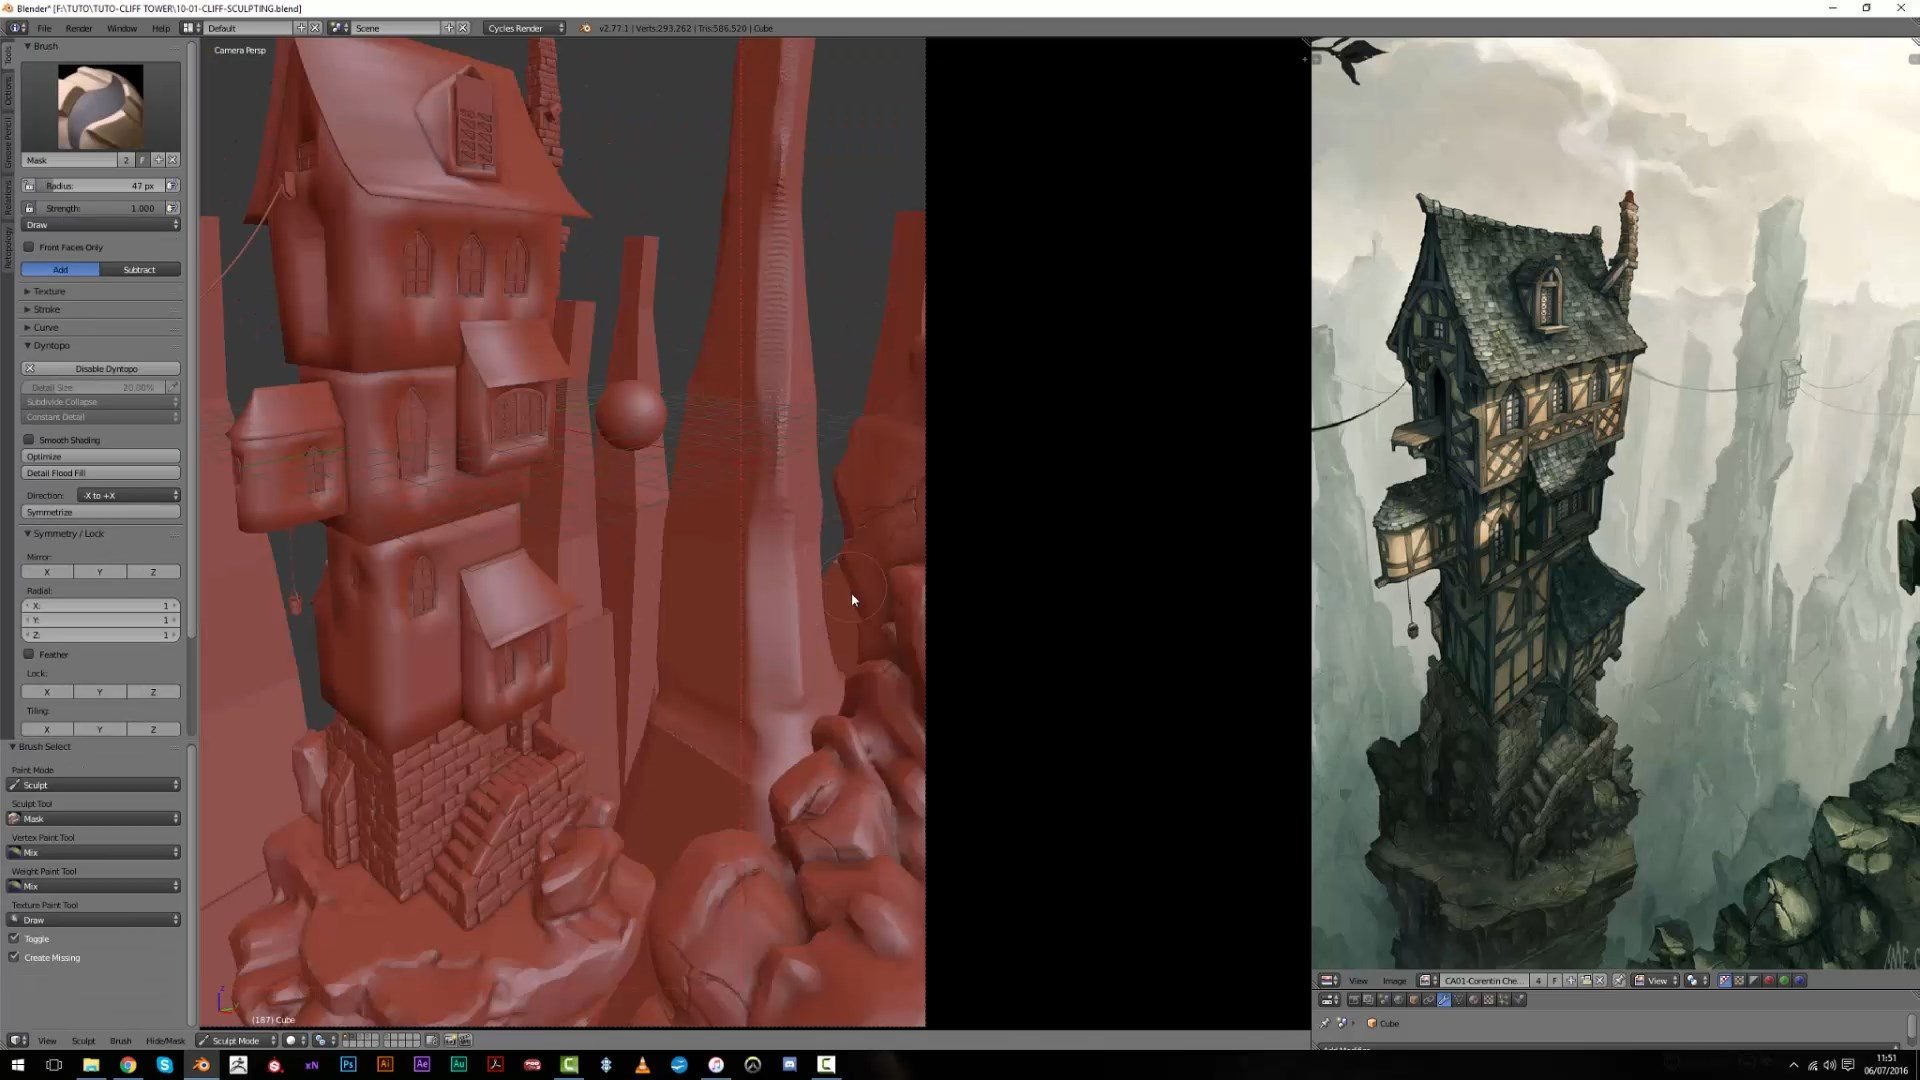Pin the image in image editor
Image resolution: width=1920 pixels, height=1080 pixels.
click(x=1619, y=981)
